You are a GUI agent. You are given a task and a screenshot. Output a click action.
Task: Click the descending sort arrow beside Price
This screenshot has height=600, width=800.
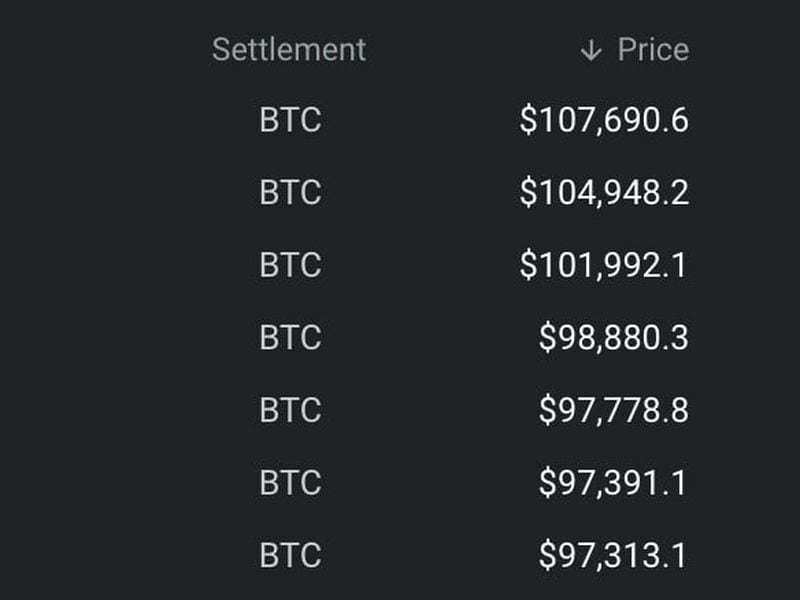pyautogui.click(x=591, y=50)
